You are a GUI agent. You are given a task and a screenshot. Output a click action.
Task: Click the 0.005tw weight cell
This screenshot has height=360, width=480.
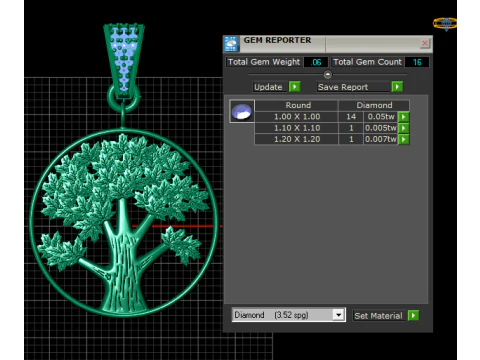click(x=381, y=128)
